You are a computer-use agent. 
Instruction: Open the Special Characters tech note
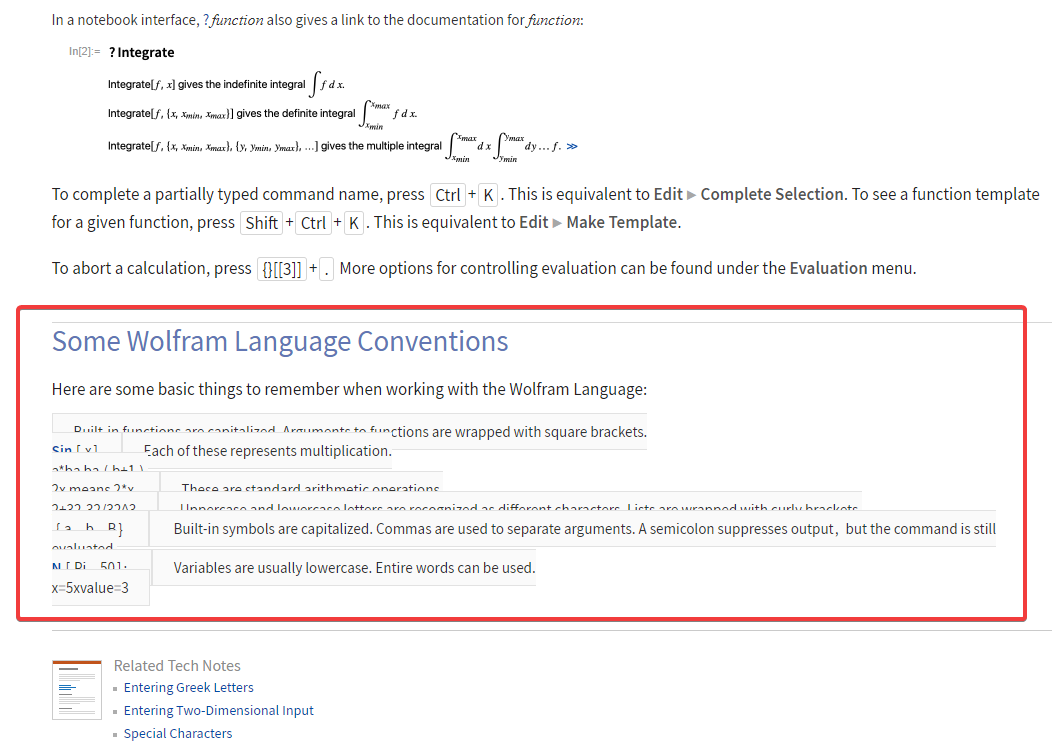point(178,734)
